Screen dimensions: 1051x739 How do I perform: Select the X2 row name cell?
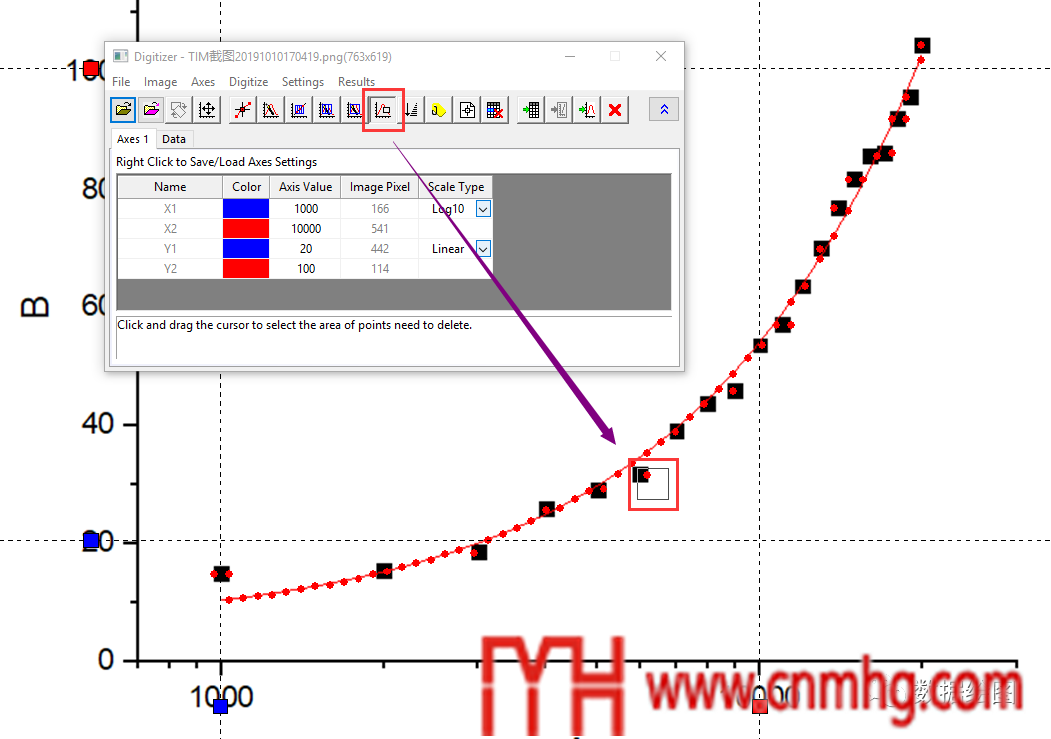(x=170, y=229)
